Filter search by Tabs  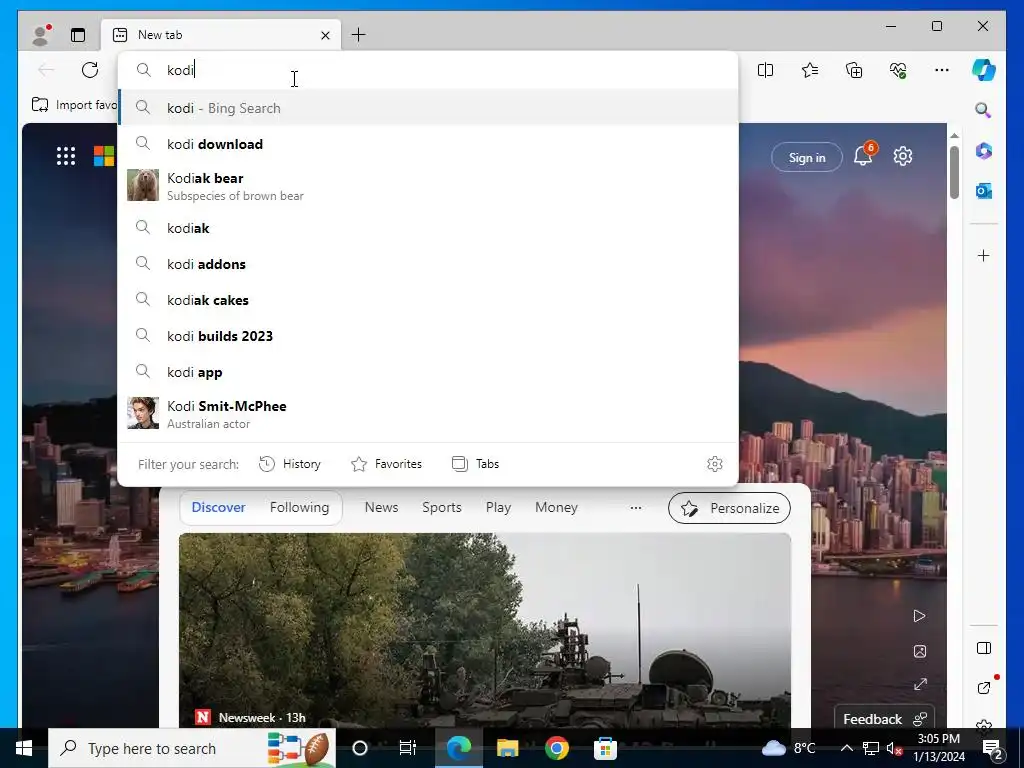click(475, 464)
